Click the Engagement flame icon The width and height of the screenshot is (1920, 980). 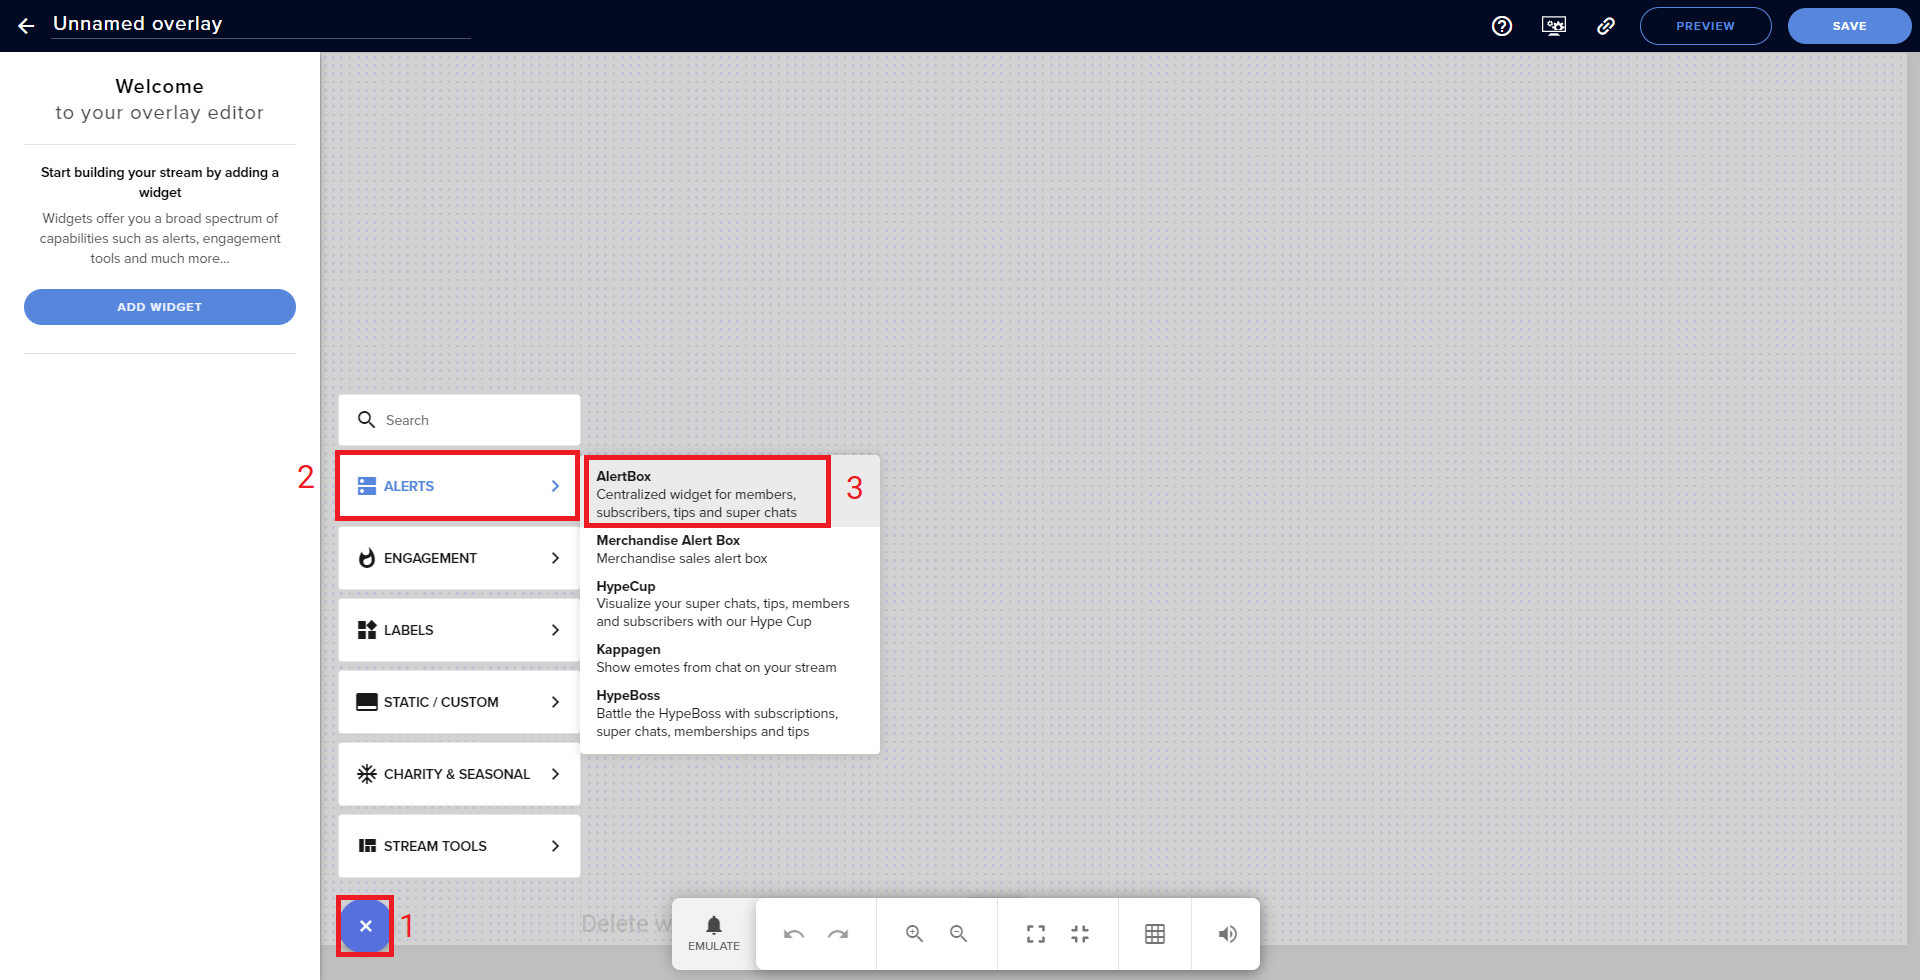(x=367, y=558)
